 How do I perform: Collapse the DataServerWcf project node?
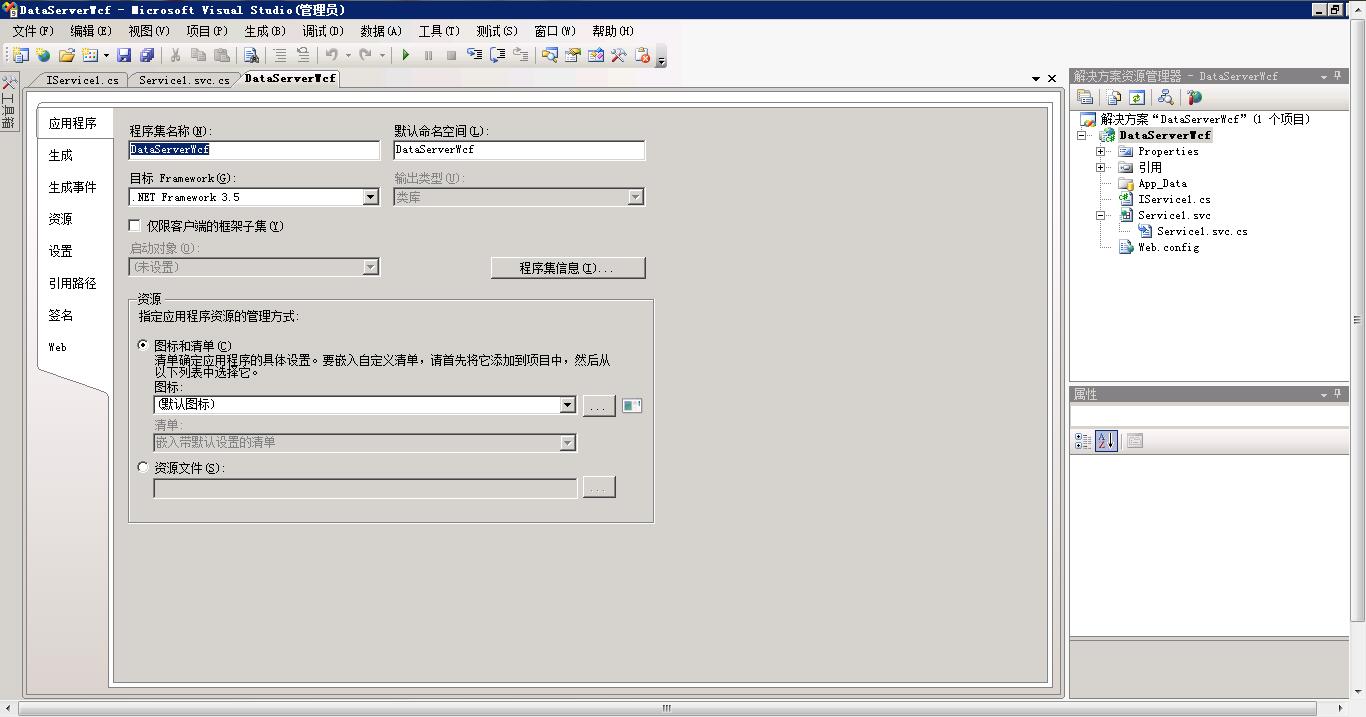coord(1081,135)
